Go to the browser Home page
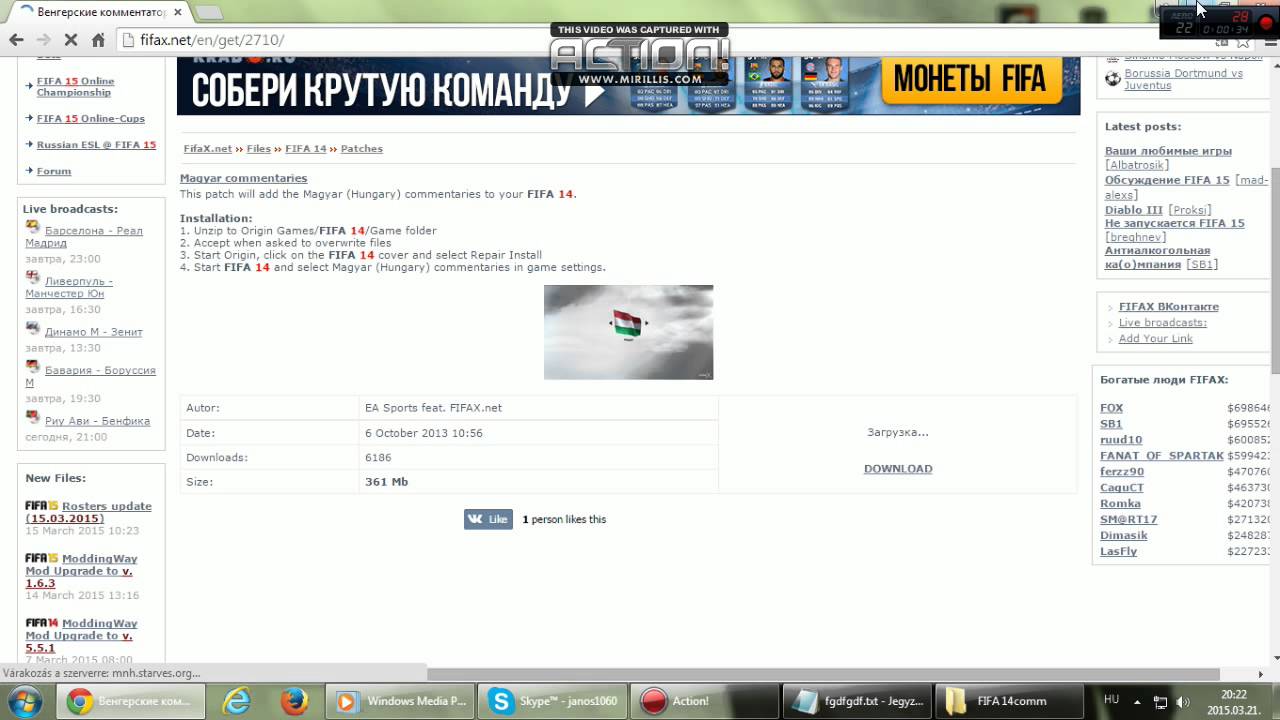The image size is (1280, 720). (98, 40)
